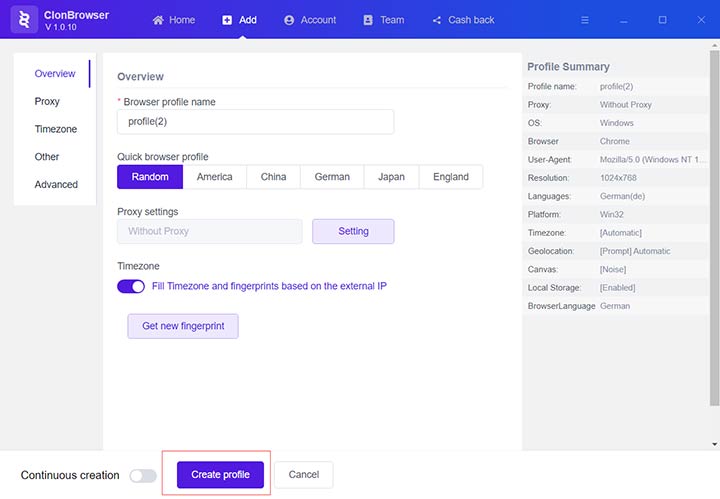Viewport: 720px width, 499px height.
Task: Click the Account person icon
Action: pyautogui.click(x=289, y=20)
